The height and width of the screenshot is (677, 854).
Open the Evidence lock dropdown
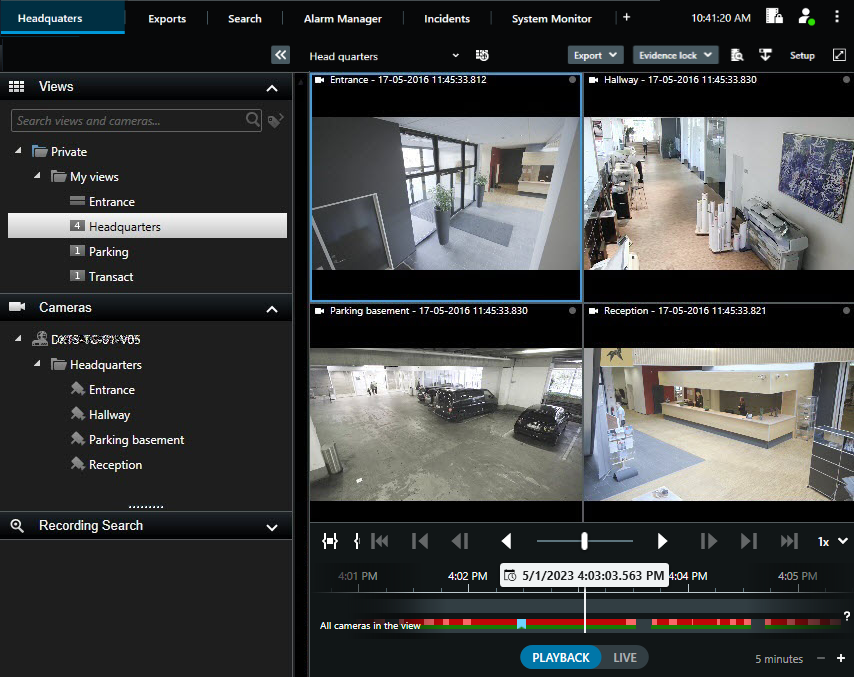click(x=675, y=55)
